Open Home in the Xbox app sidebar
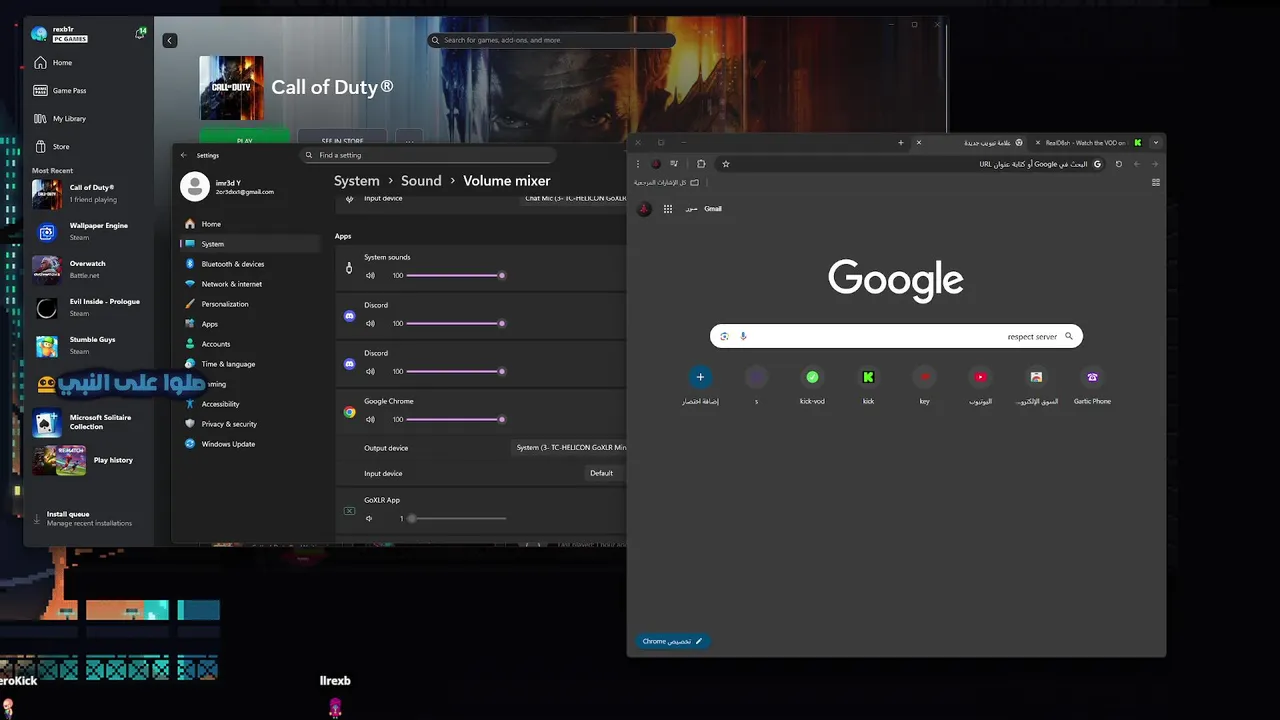Image resolution: width=1280 pixels, height=720 pixels. point(54,62)
